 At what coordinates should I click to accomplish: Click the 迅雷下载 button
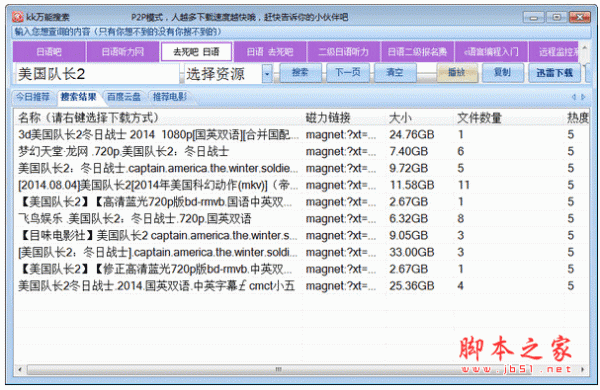(554, 73)
